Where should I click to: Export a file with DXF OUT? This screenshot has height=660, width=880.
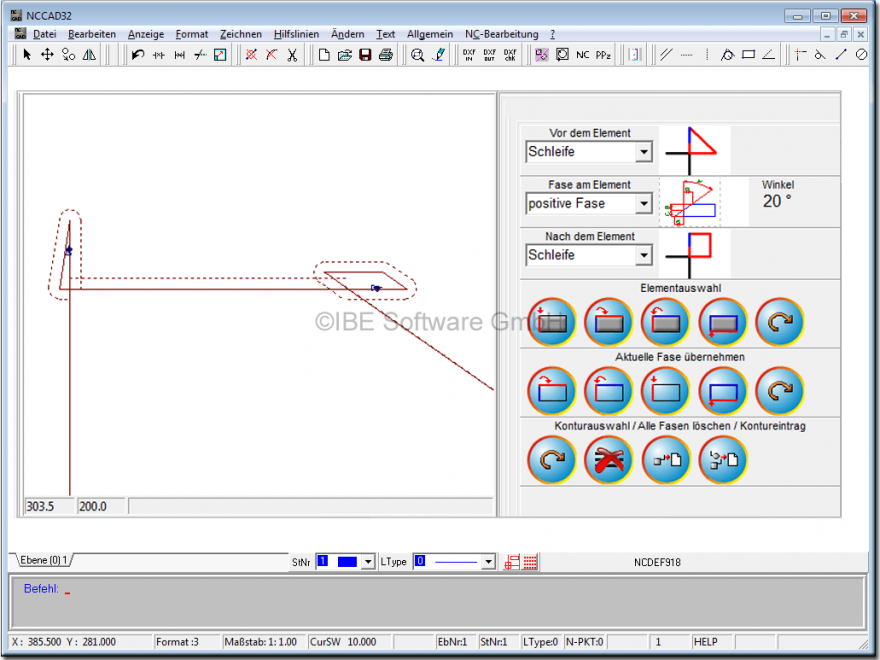click(x=489, y=55)
